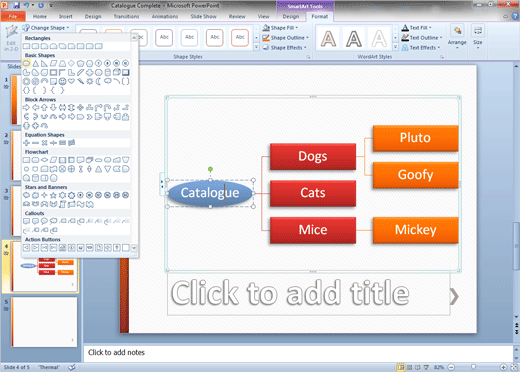Select the rectangular callout shape
The width and height of the screenshot is (520, 372).
tap(26, 221)
